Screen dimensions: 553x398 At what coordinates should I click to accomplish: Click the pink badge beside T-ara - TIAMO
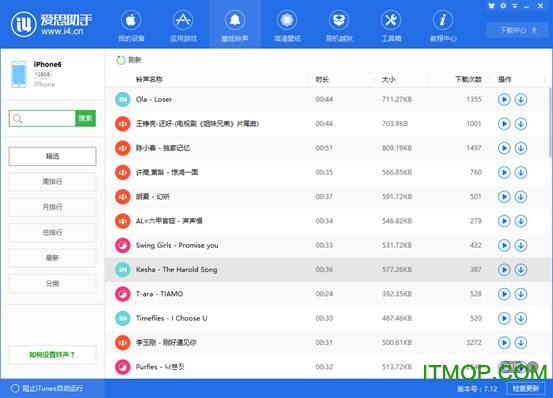[123, 294]
